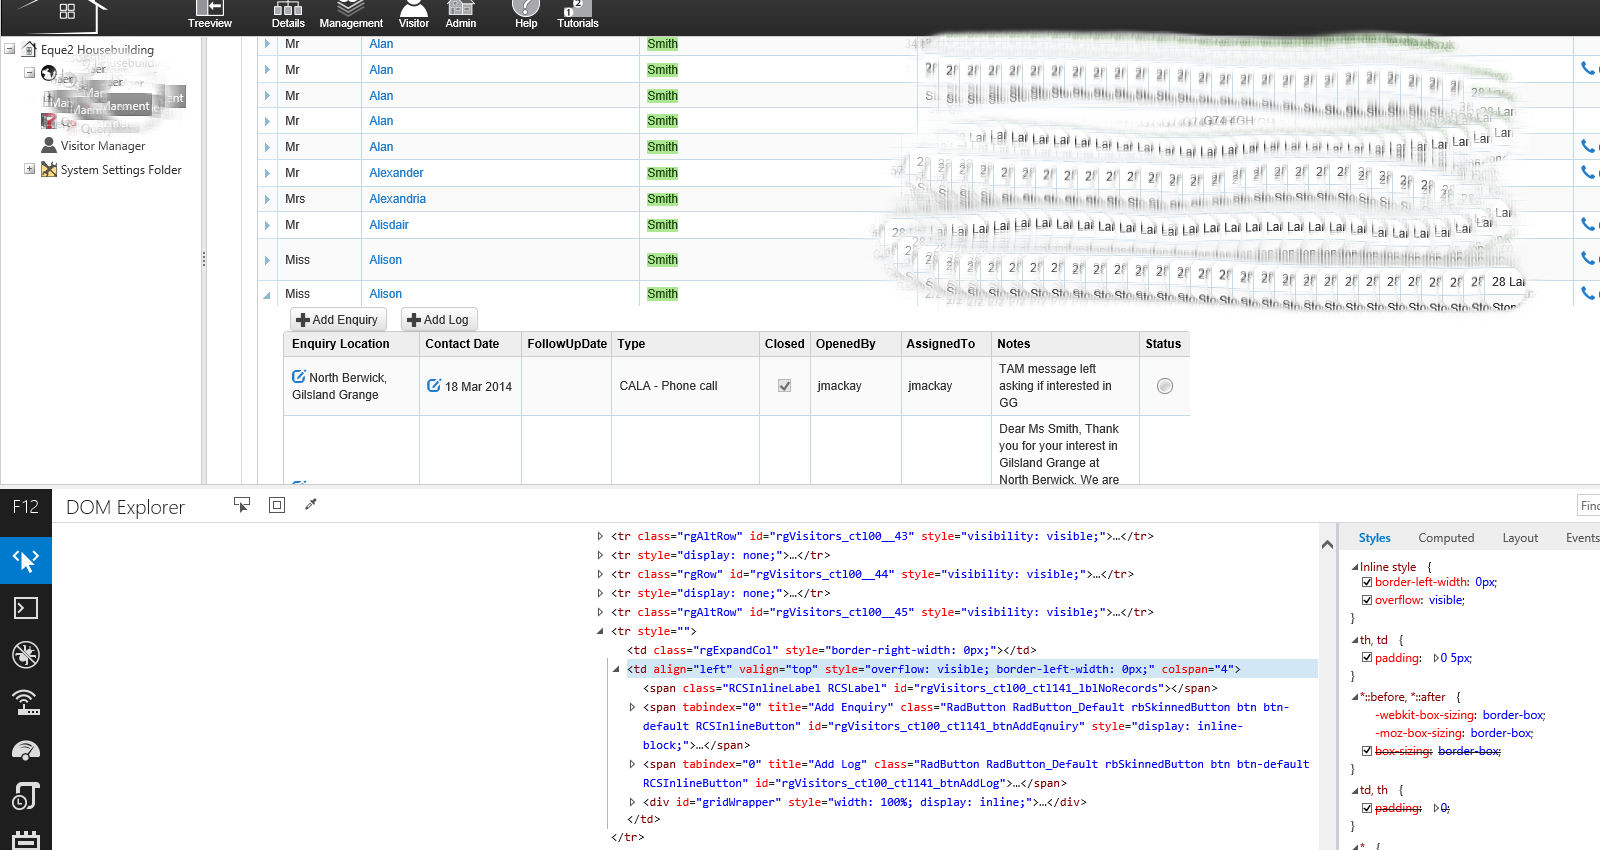Click the Select element icon in DOM Explorer
Image resolution: width=1600 pixels, height=850 pixels.
(x=242, y=505)
